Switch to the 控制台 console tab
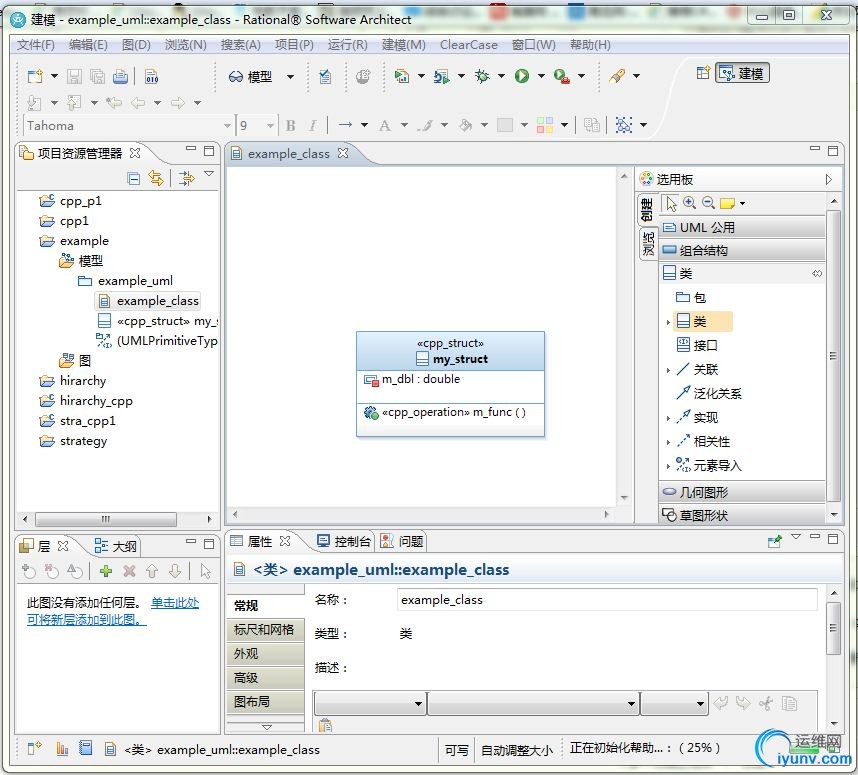 (x=344, y=541)
